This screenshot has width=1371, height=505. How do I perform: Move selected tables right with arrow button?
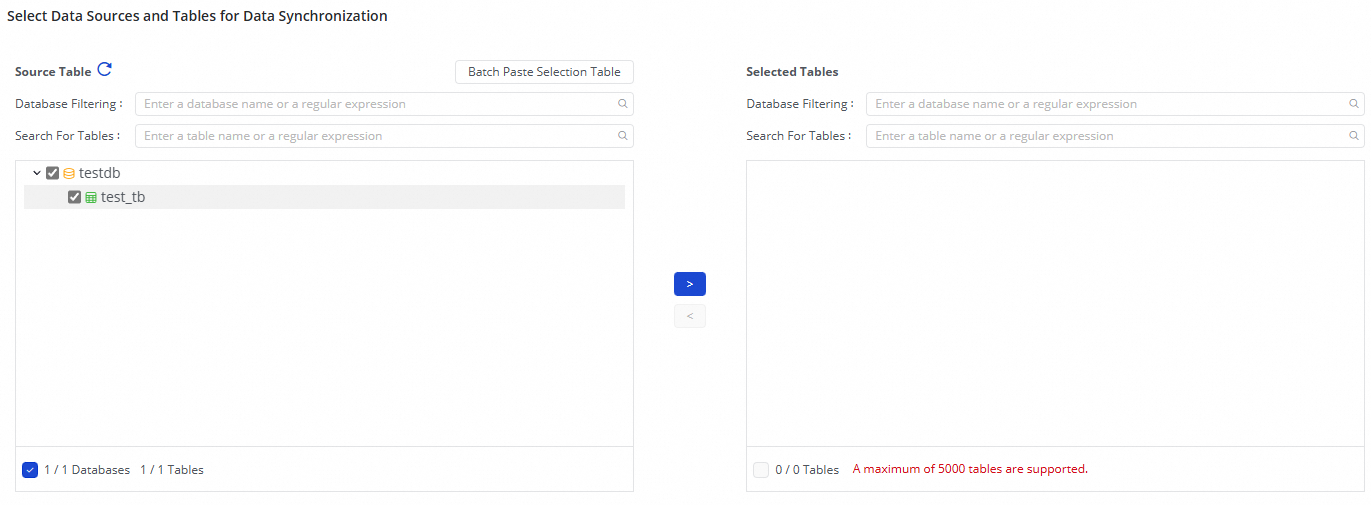[x=690, y=284]
